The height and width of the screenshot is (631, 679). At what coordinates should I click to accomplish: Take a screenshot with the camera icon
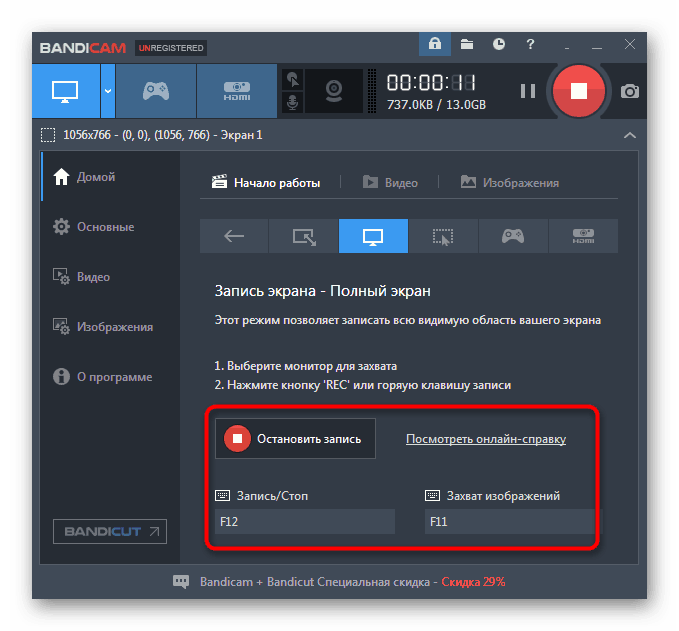[630, 91]
